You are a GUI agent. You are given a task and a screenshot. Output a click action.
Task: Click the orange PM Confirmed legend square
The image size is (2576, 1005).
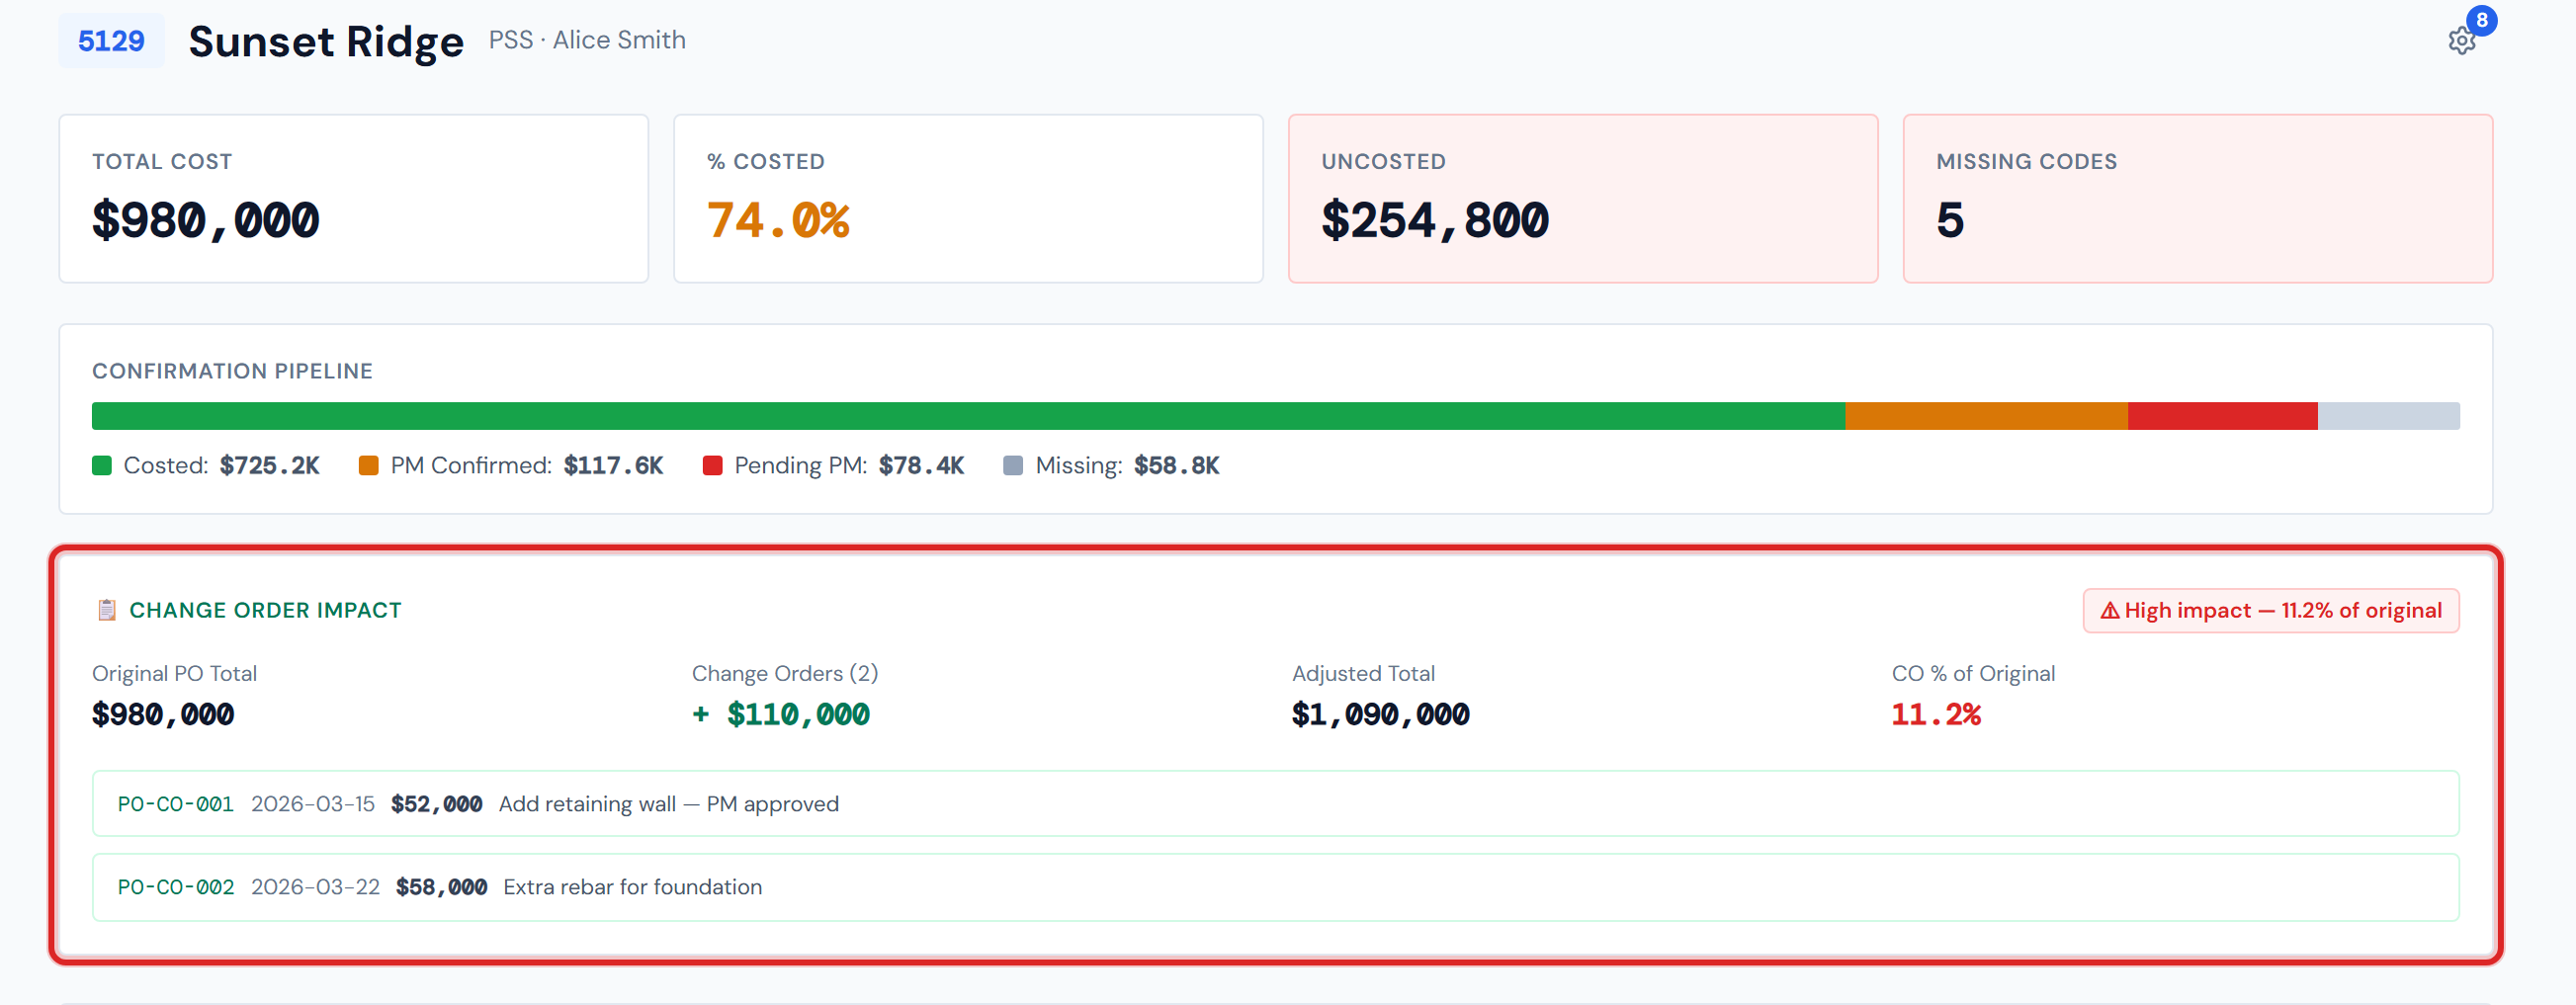(x=368, y=465)
